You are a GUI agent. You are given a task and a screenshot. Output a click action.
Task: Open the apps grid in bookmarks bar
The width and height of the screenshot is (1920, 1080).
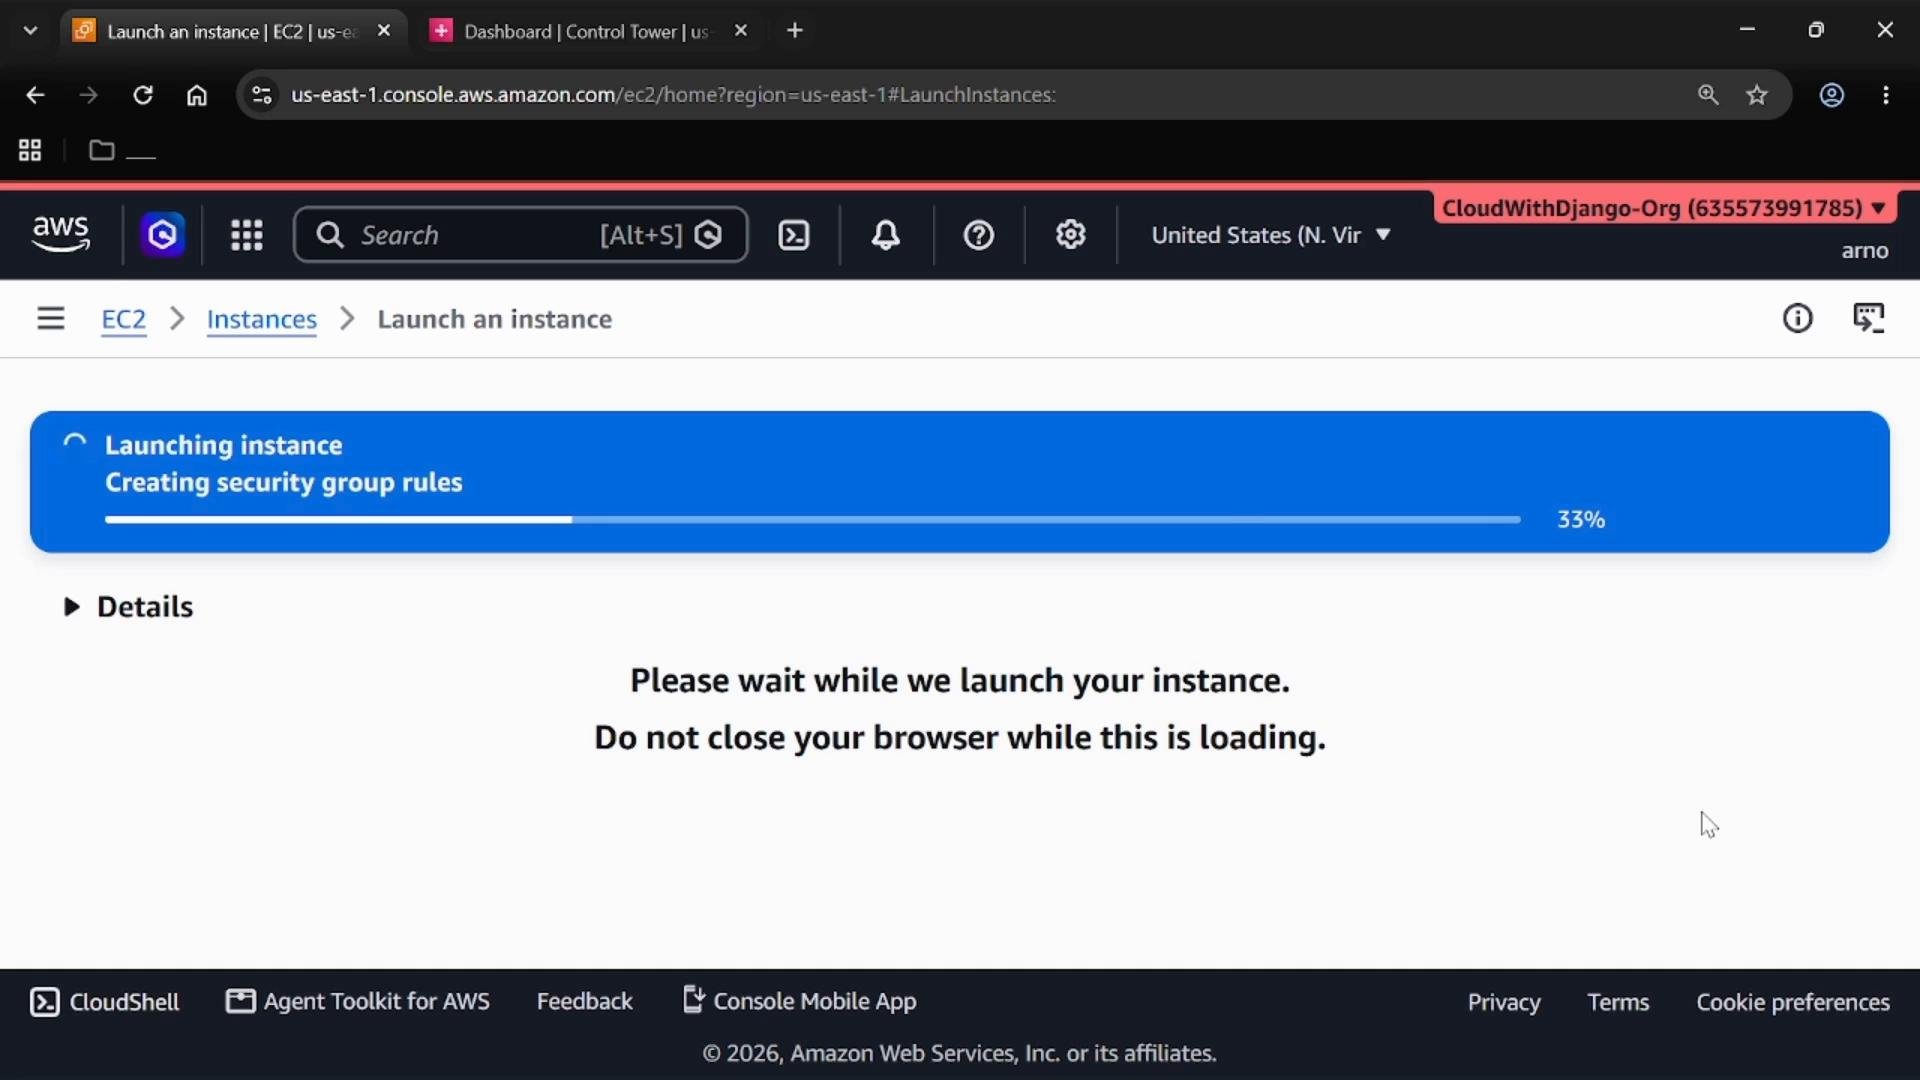[x=30, y=150]
